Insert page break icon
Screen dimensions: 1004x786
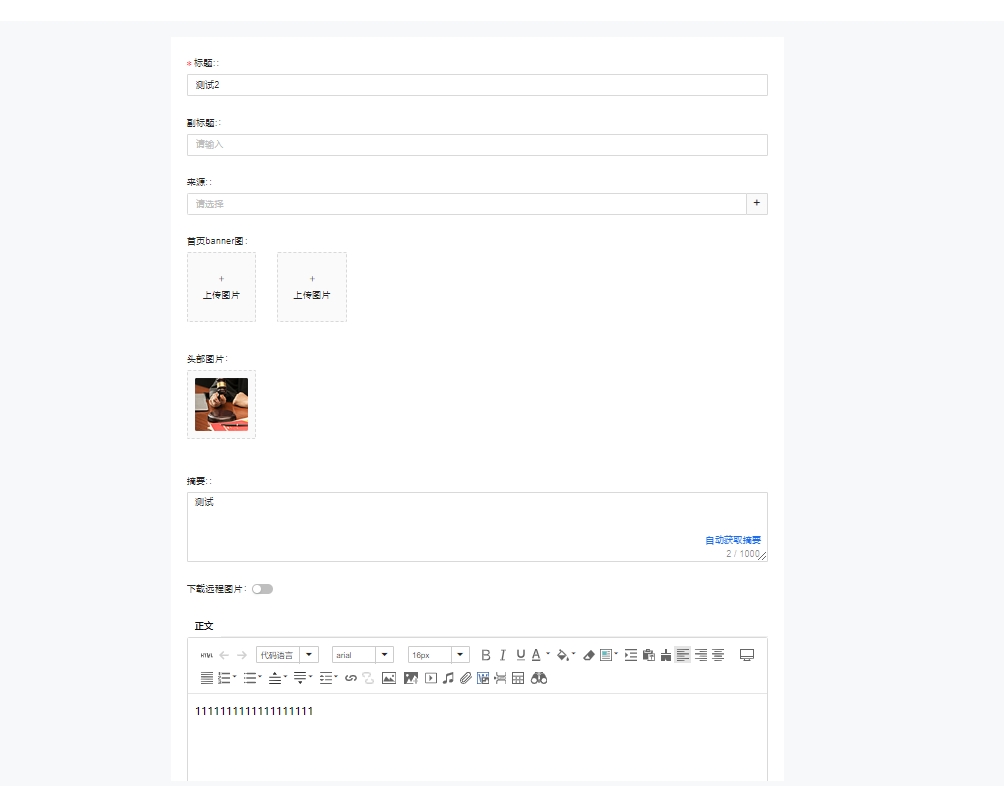point(500,678)
